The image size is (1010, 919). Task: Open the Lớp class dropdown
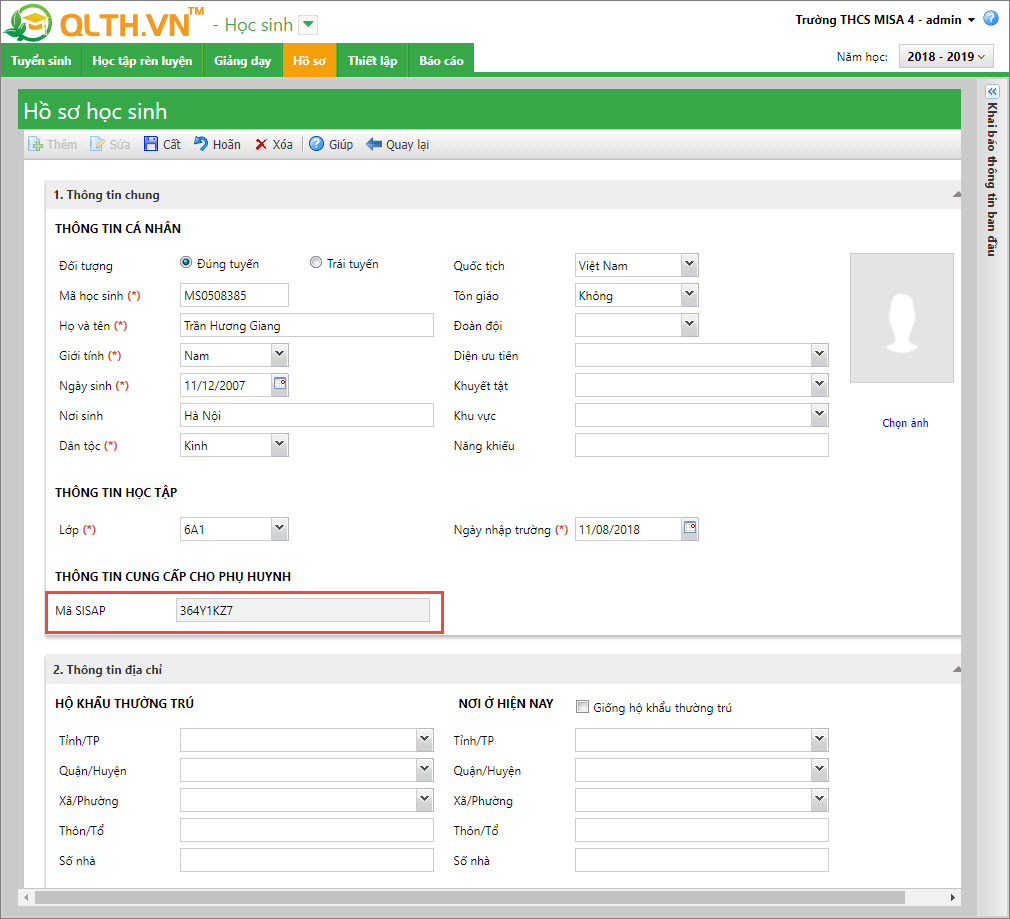279,529
